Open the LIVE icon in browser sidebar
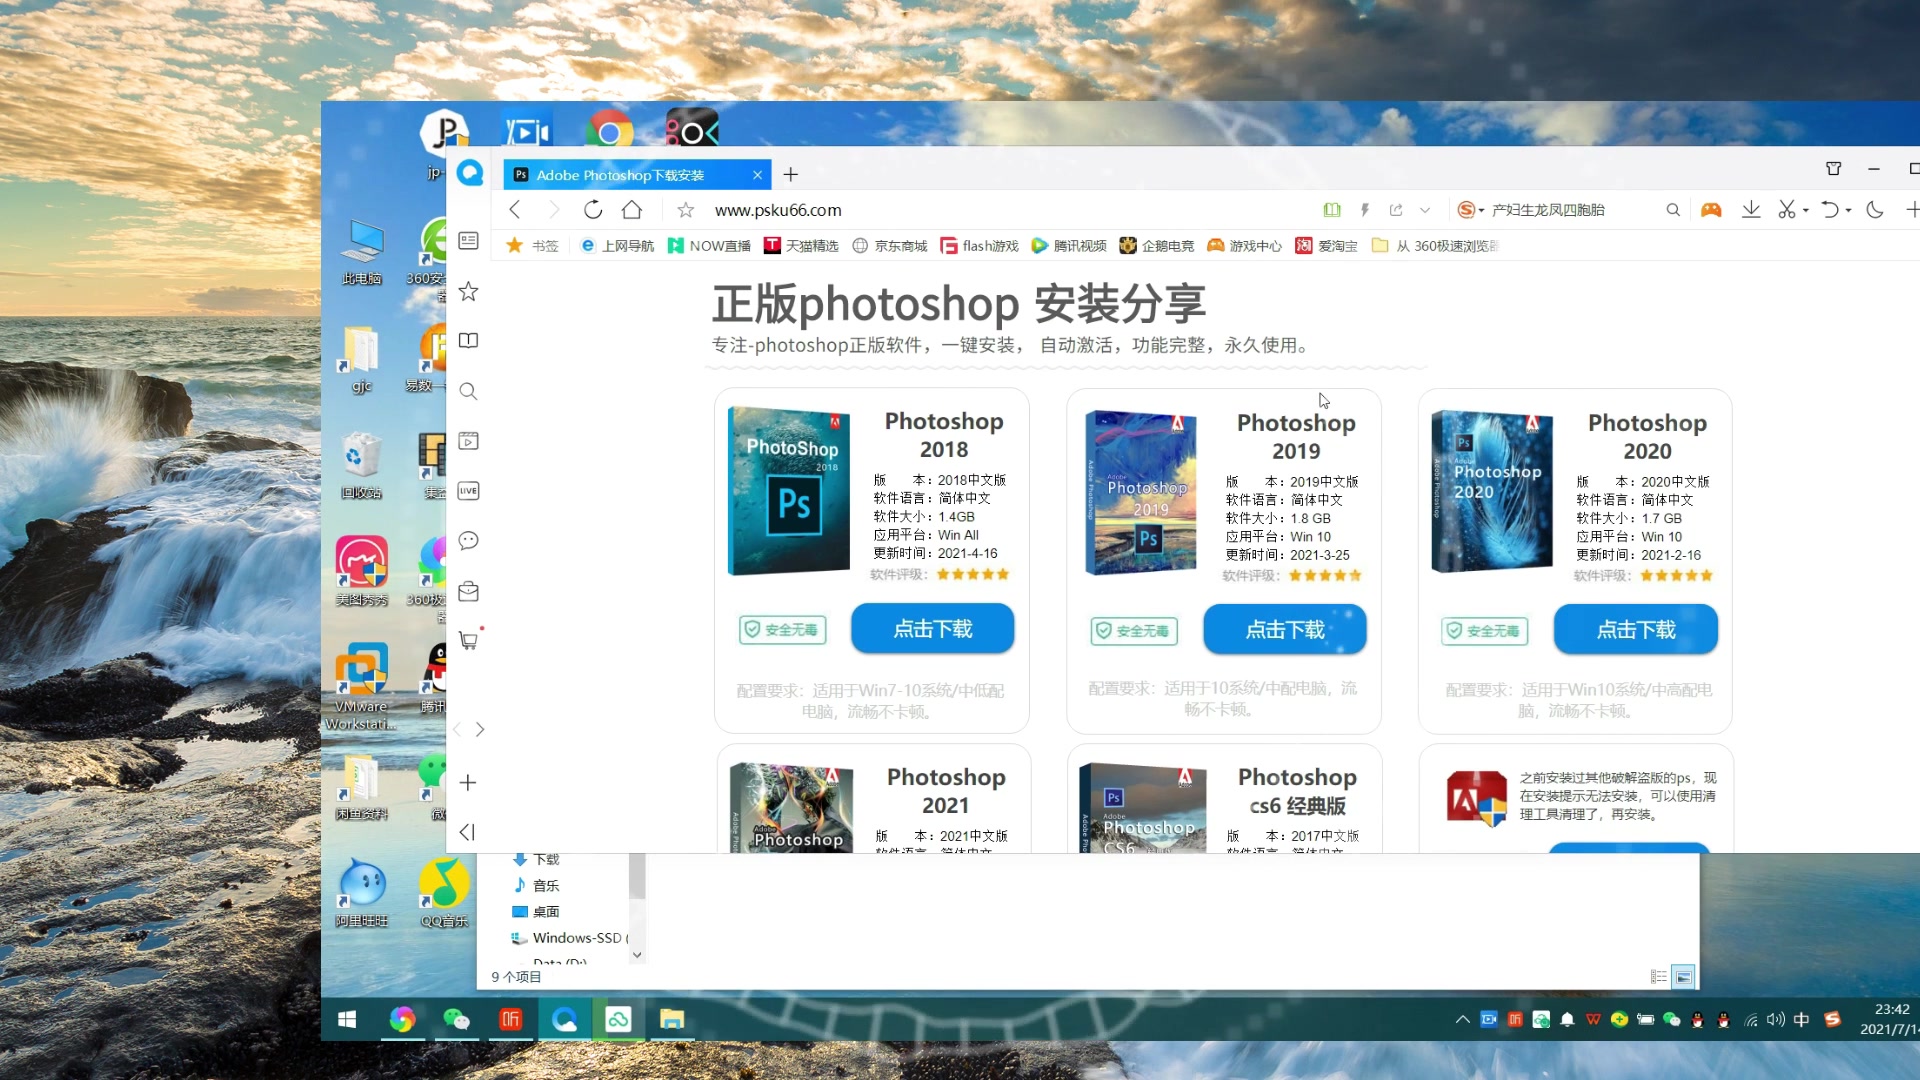1920x1080 pixels. point(468,491)
